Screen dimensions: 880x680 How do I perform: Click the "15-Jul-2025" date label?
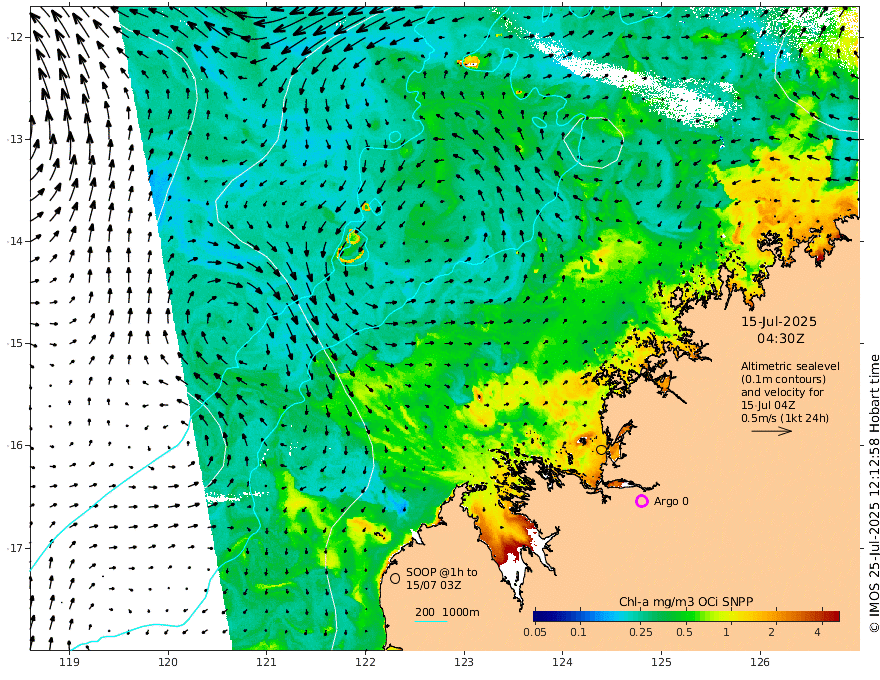779,322
